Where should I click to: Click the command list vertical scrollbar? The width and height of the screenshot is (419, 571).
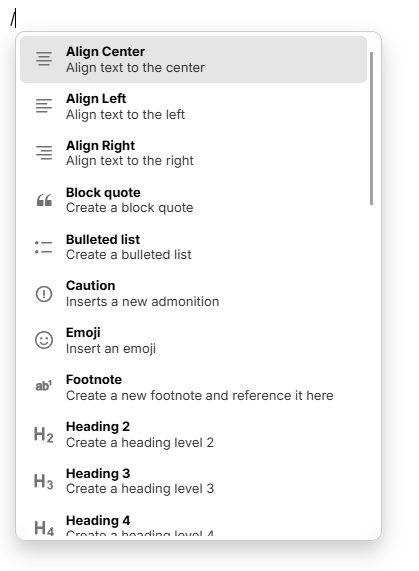click(x=371, y=128)
